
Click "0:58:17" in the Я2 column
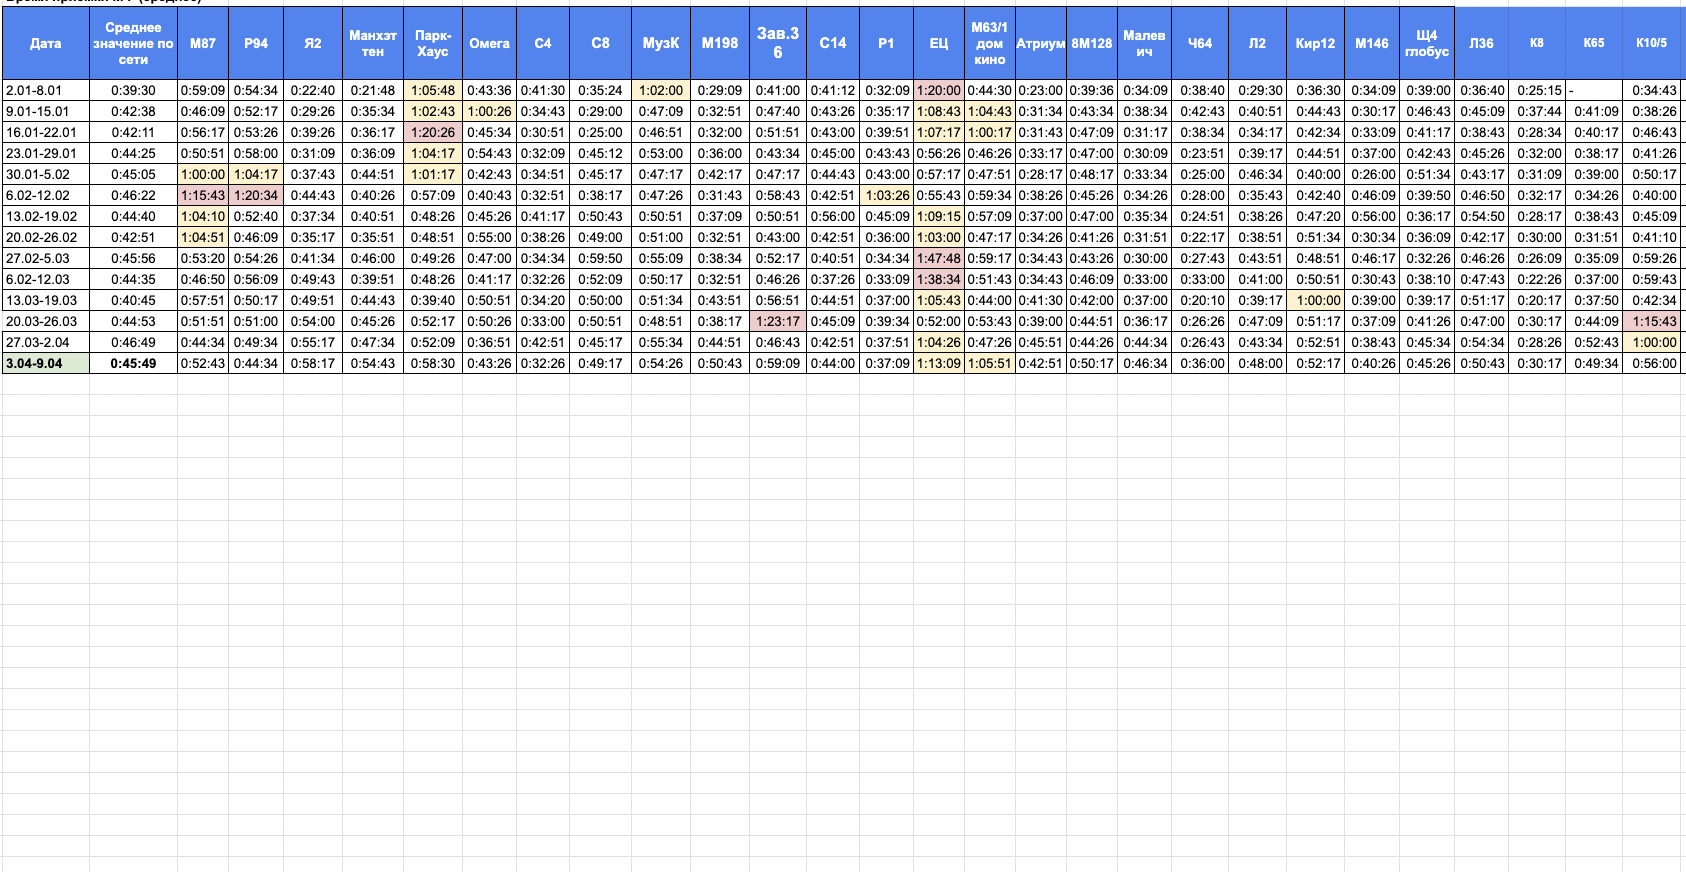[x=313, y=363]
